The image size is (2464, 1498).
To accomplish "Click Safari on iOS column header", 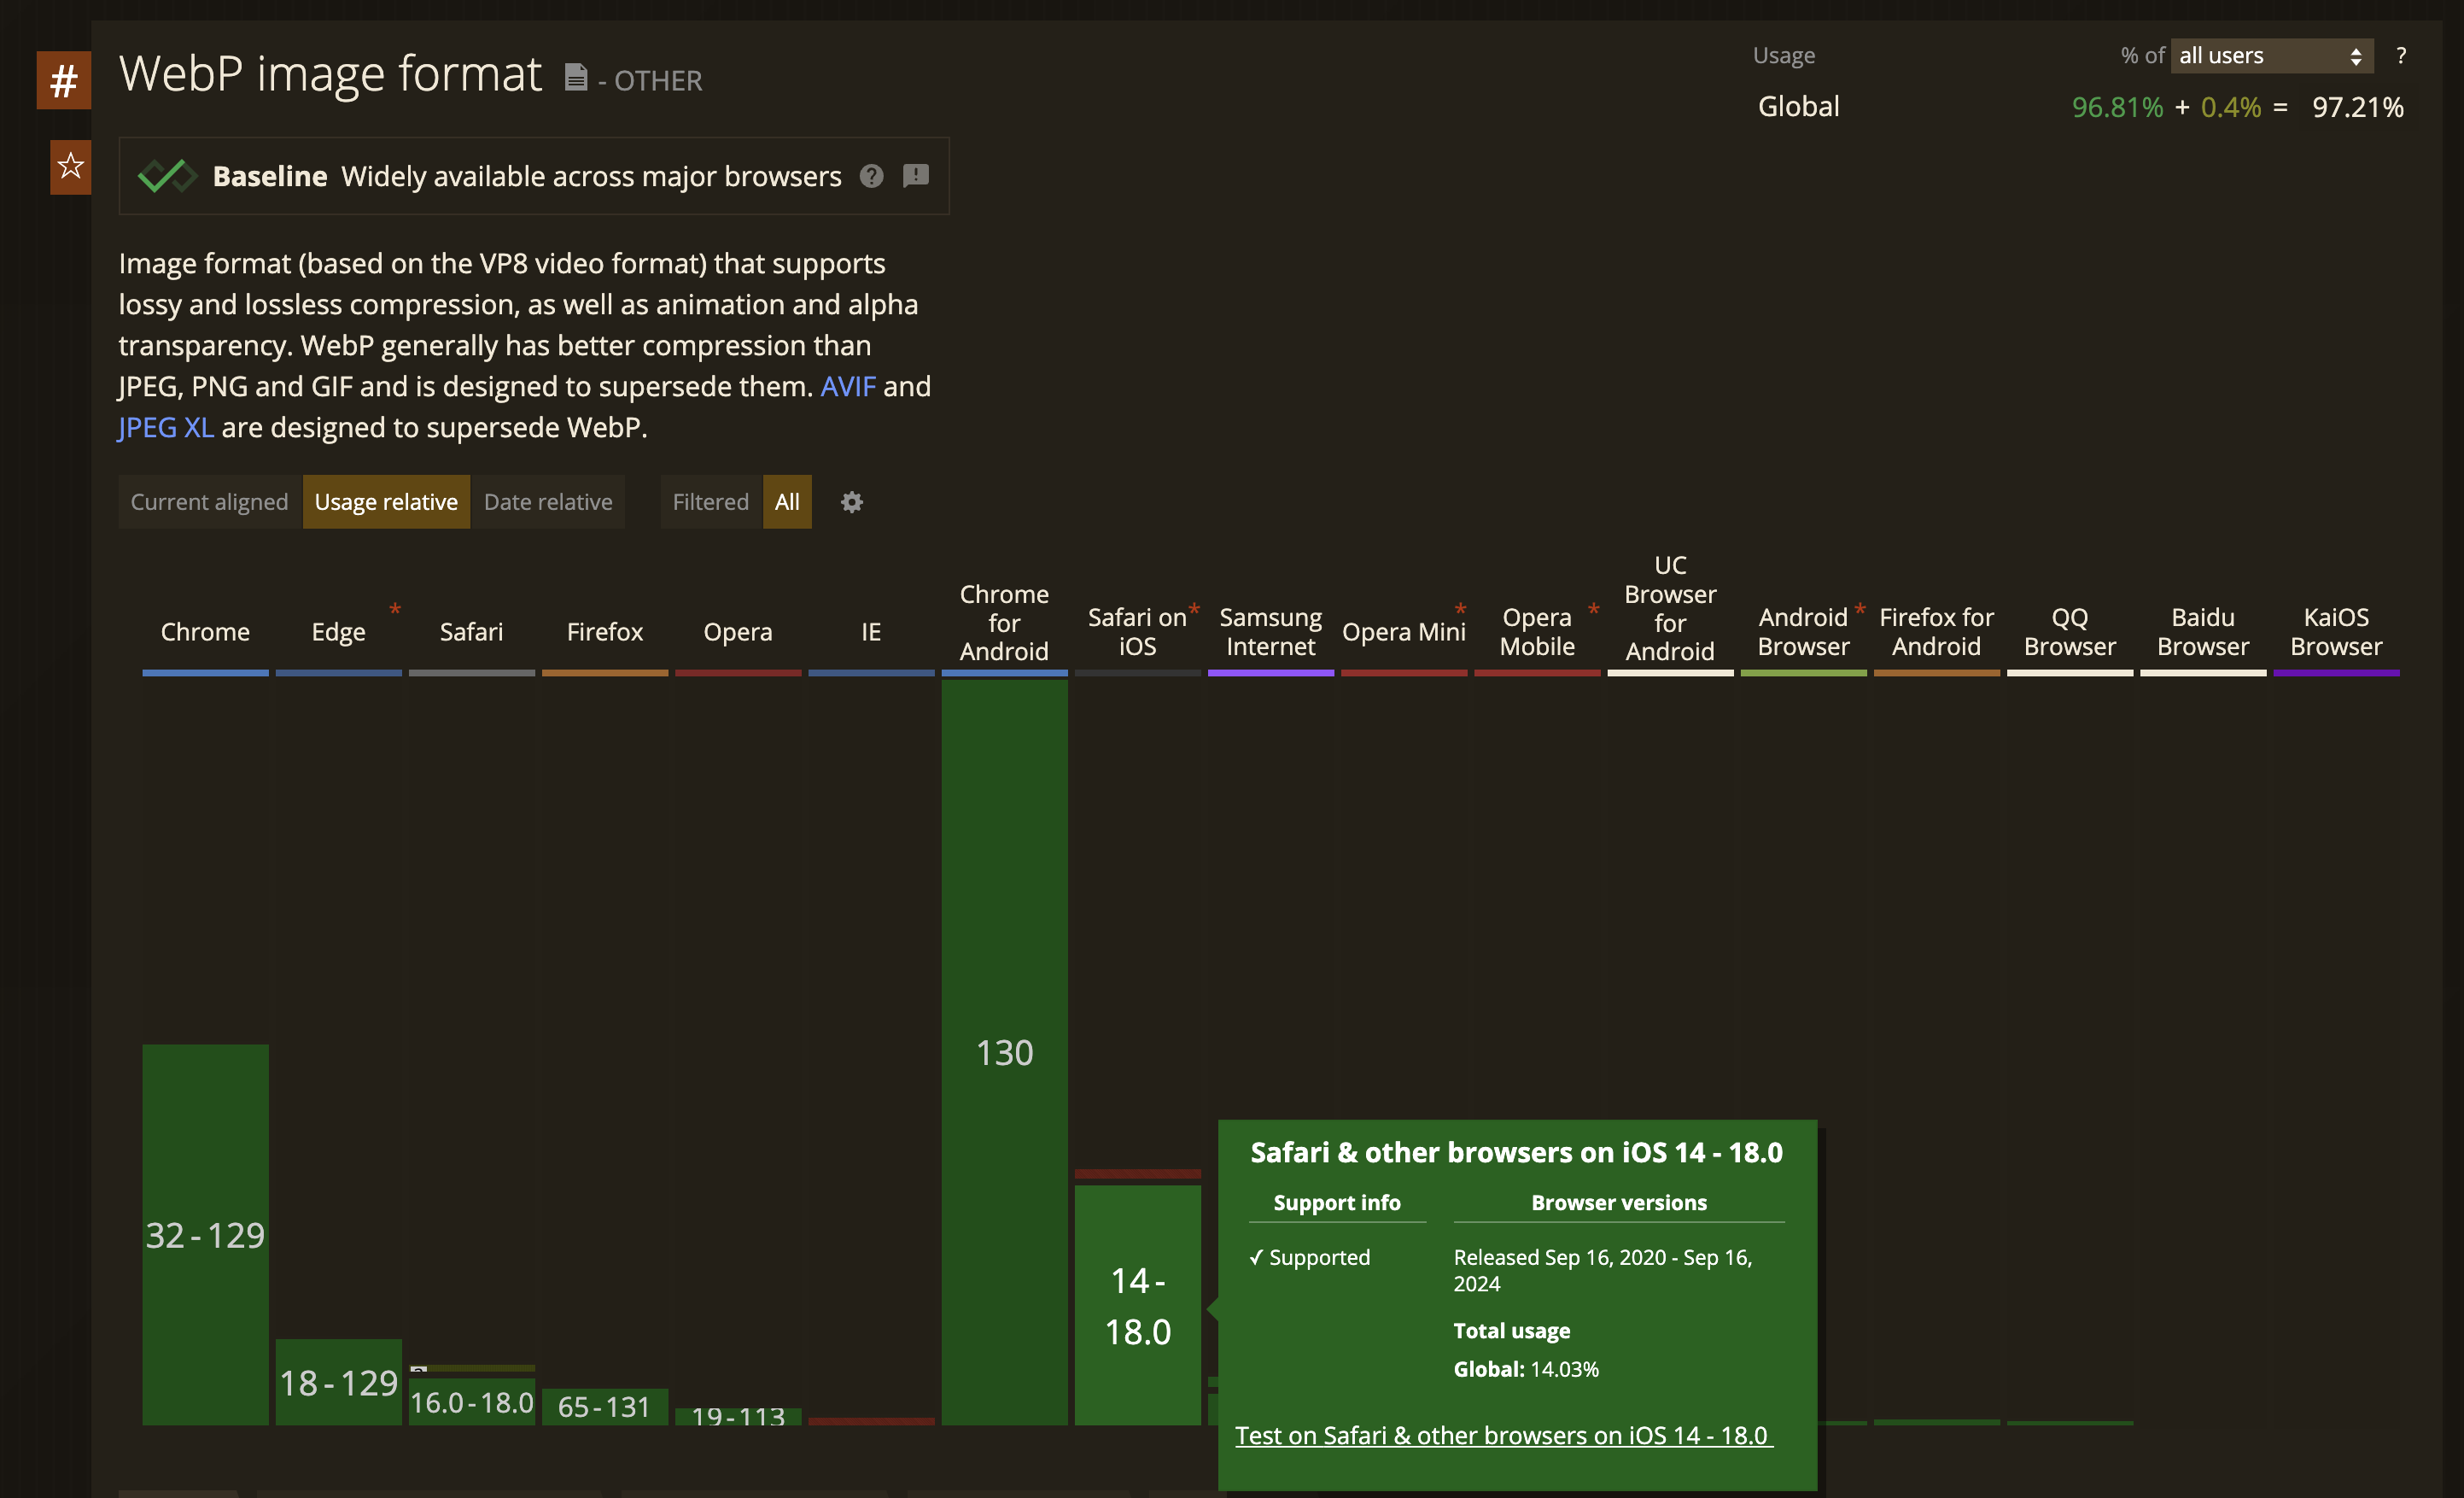I will point(1137,632).
